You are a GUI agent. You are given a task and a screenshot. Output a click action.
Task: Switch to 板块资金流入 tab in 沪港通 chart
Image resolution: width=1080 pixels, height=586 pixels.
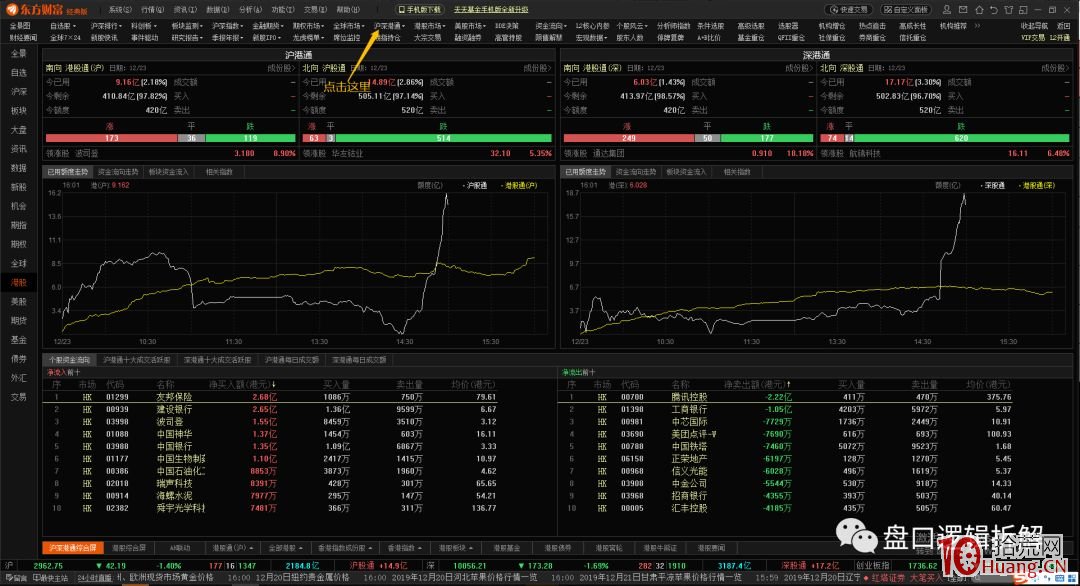coord(169,172)
